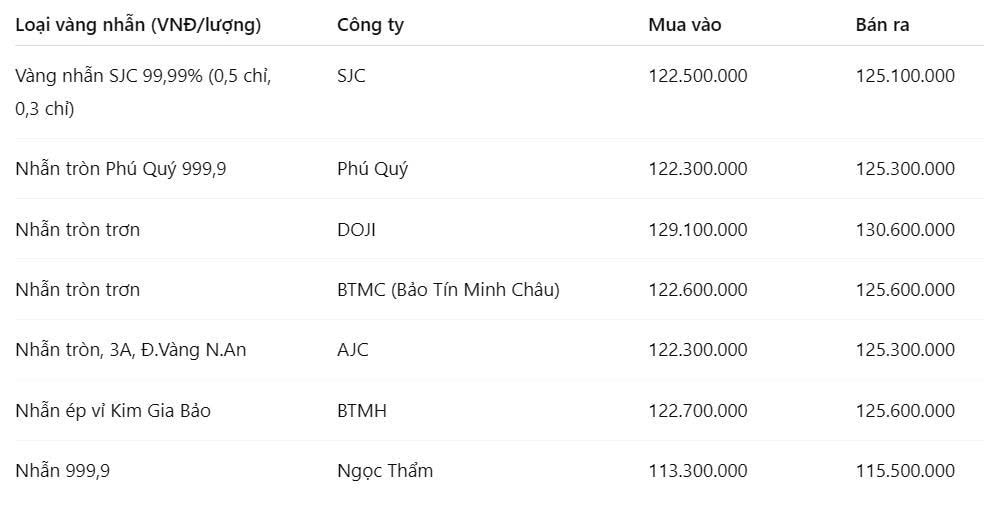Click Ngọc Thẩm sell price 115.500.000
The width and height of the screenshot is (984, 508).
pyautogui.click(x=905, y=471)
